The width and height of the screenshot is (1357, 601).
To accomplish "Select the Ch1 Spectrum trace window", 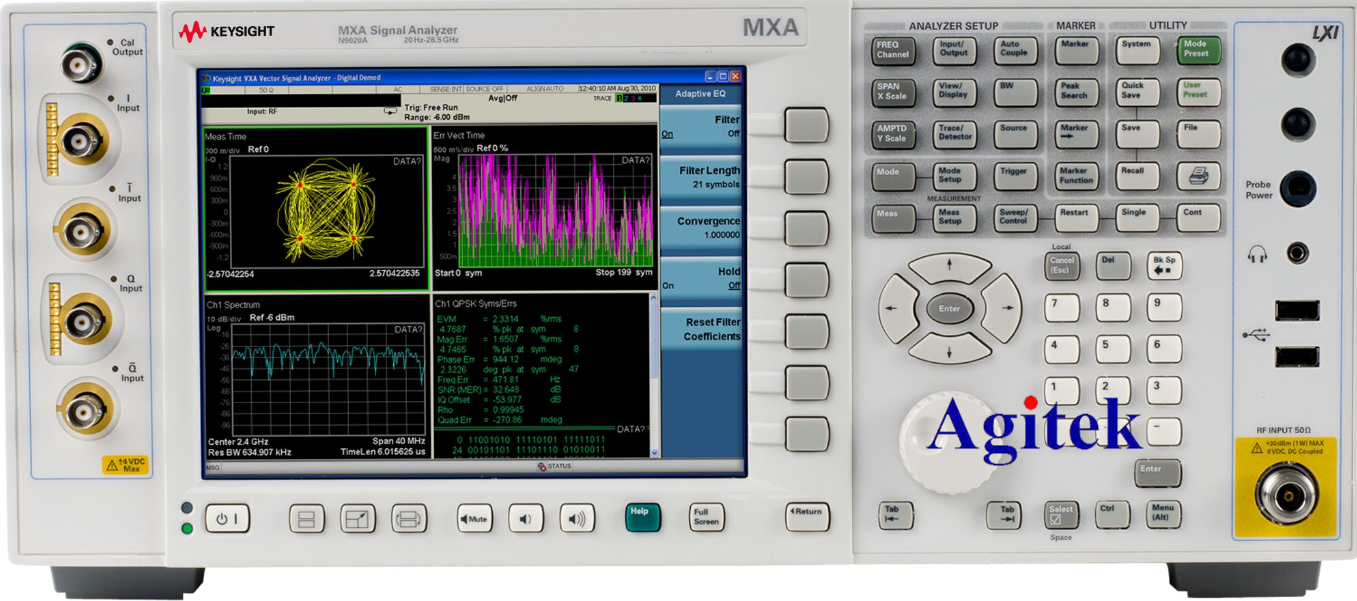I will (314, 377).
